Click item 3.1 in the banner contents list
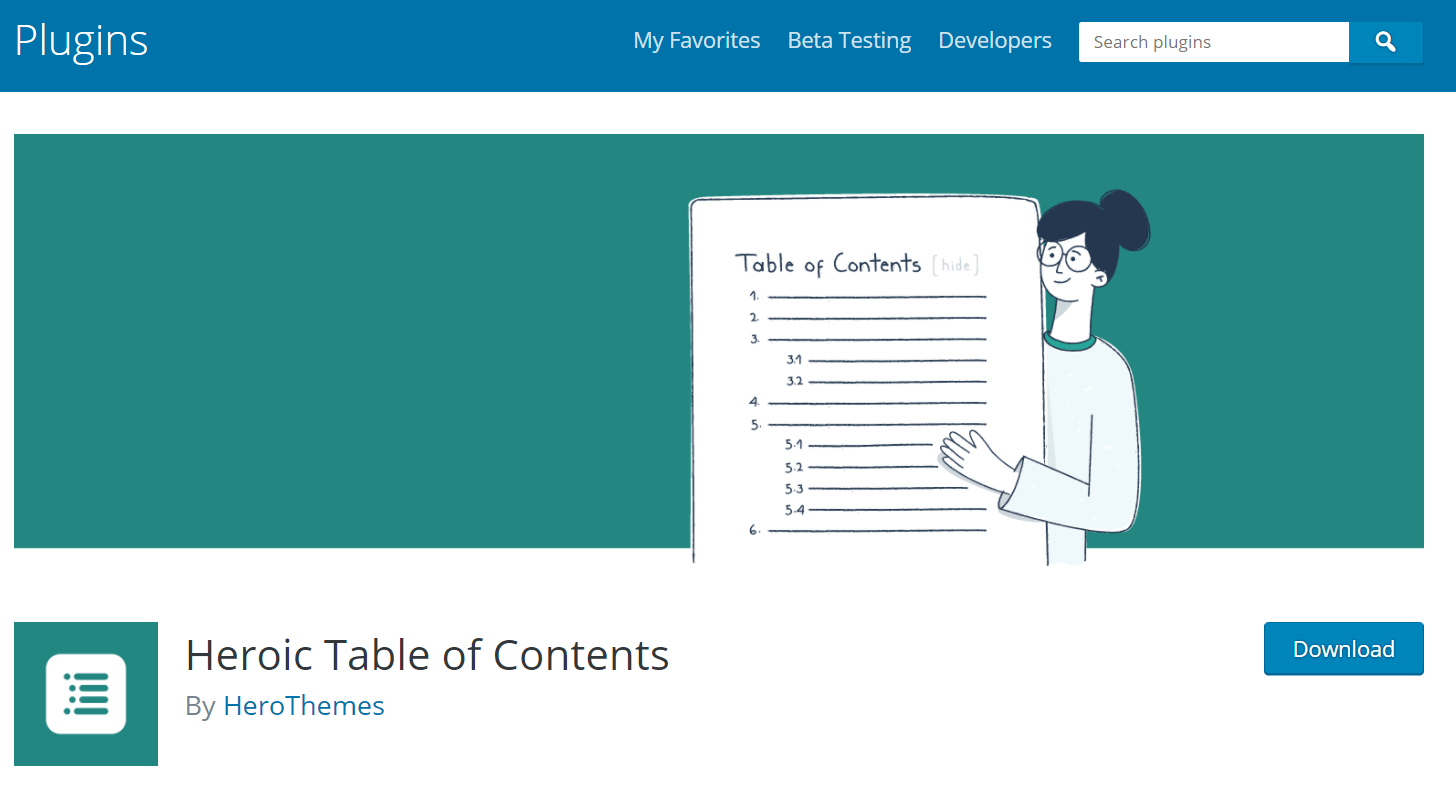Screen dimensions: 1456x787 click(794, 360)
